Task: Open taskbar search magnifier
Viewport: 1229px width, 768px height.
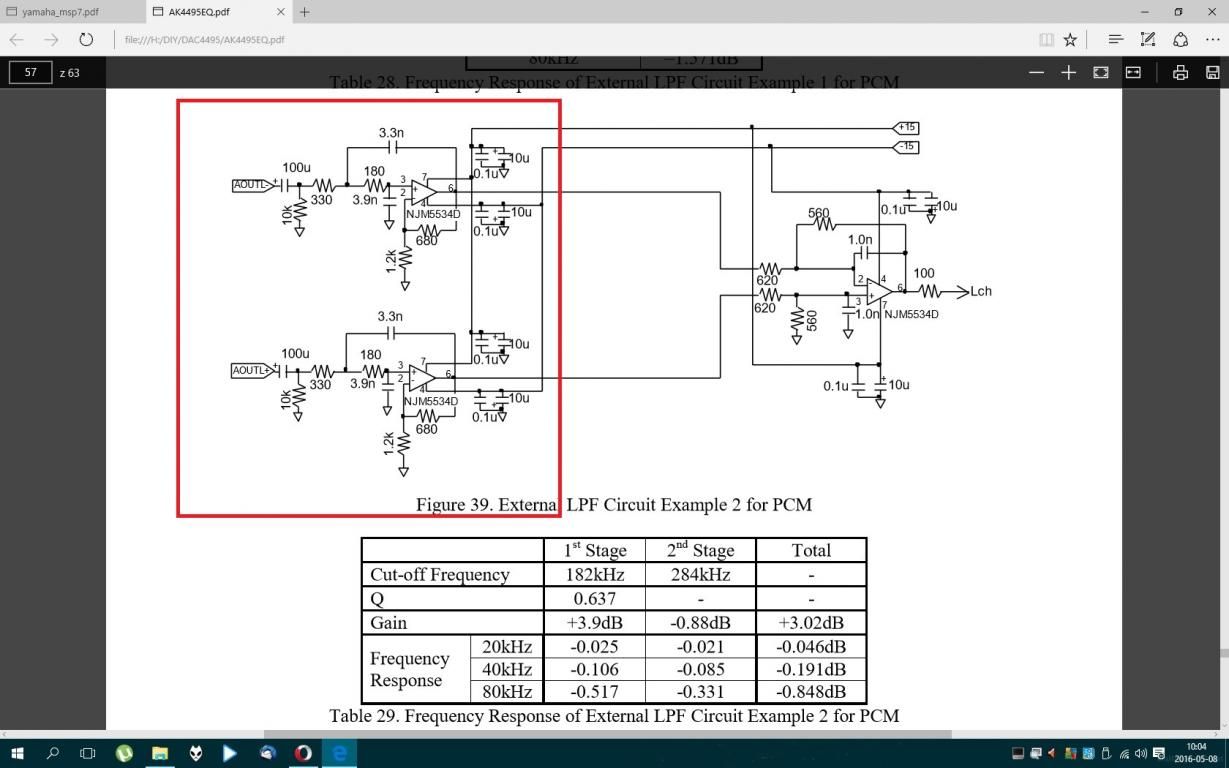Action: pos(53,753)
